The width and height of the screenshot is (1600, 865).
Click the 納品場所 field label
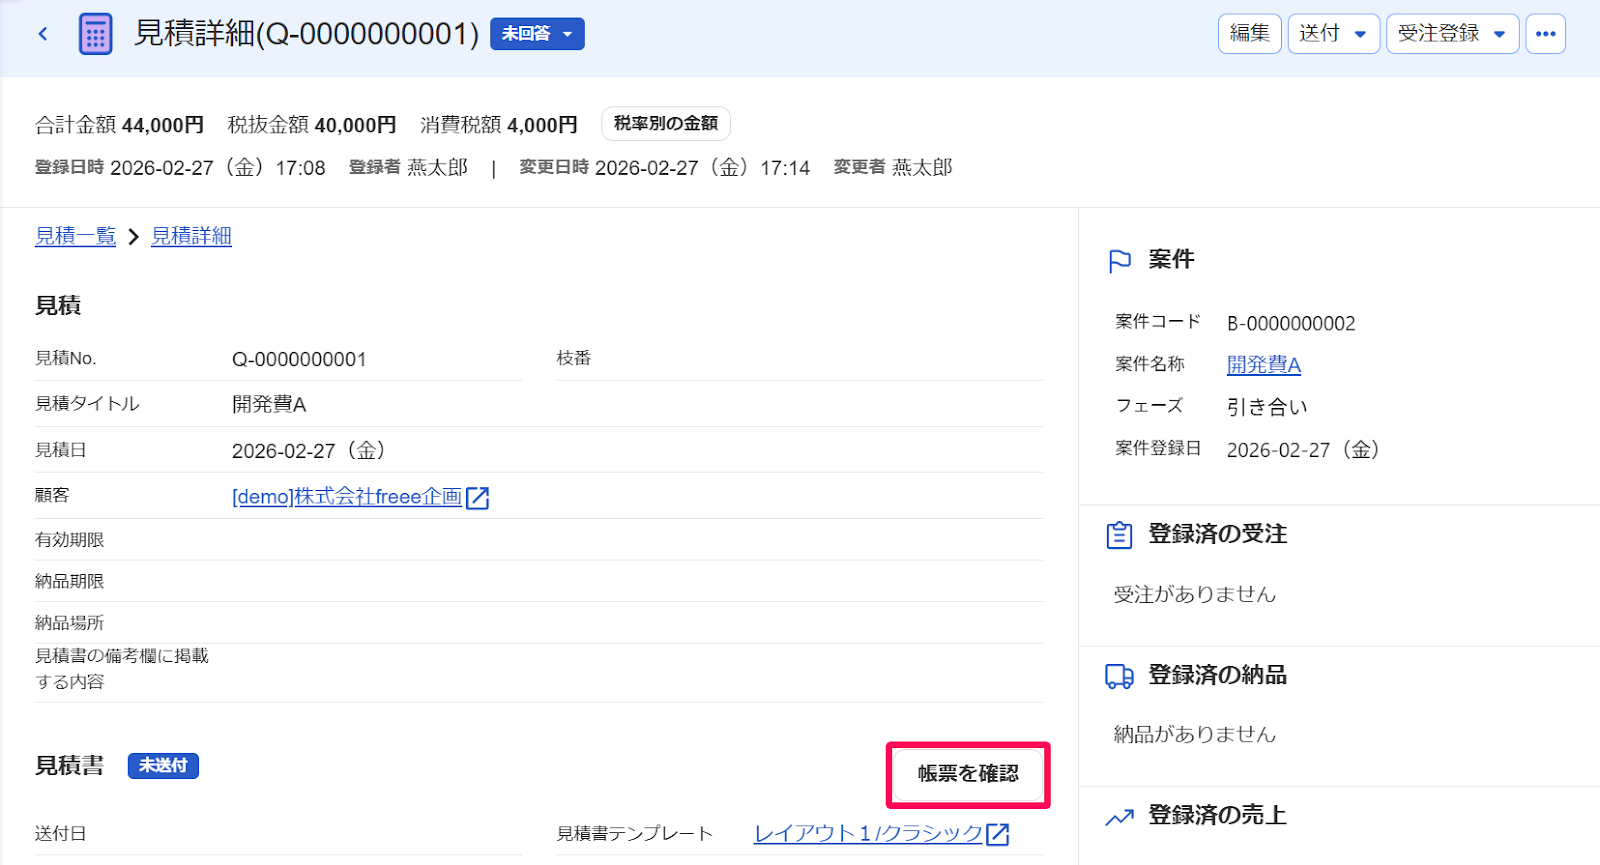70,623
